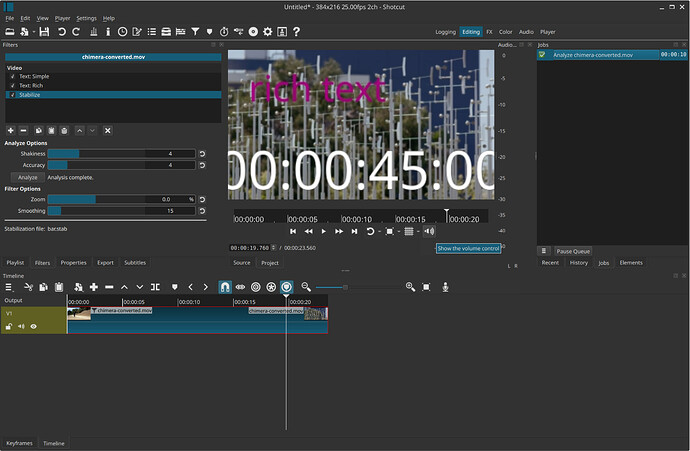The width and height of the screenshot is (690, 451).
Task: Open the Jobs panel menu button
Action: pyautogui.click(x=543, y=251)
